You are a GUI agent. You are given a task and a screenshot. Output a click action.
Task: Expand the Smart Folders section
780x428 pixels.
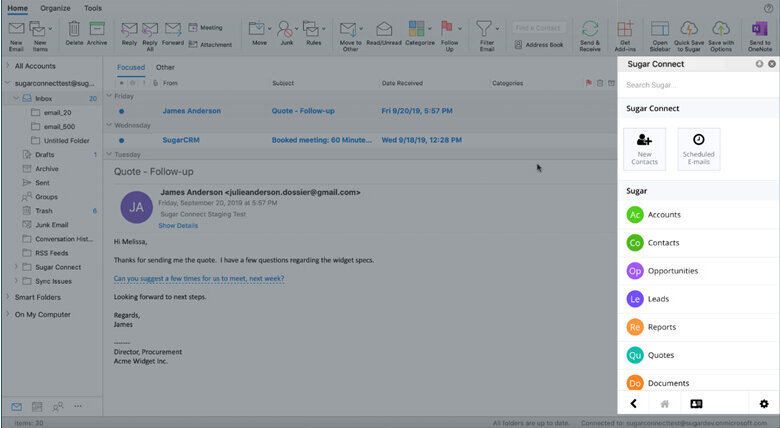7,297
